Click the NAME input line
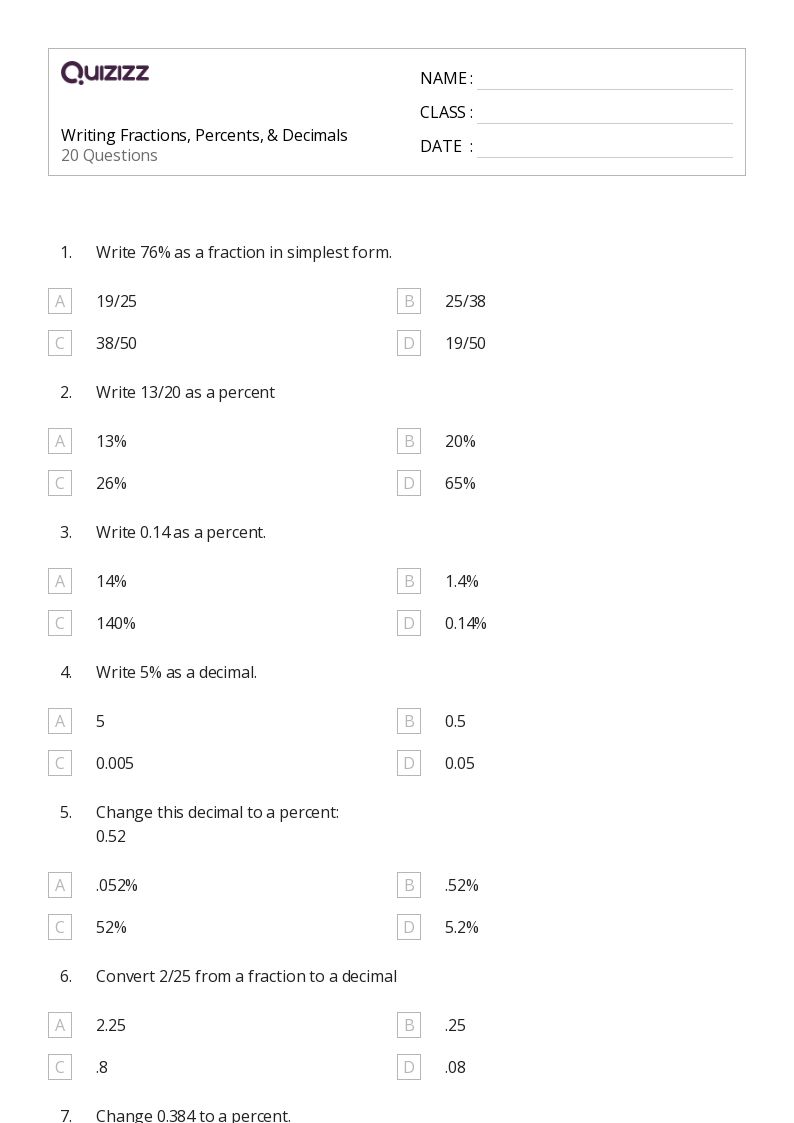Screen dimensions: 794x1123 (604, 79)
